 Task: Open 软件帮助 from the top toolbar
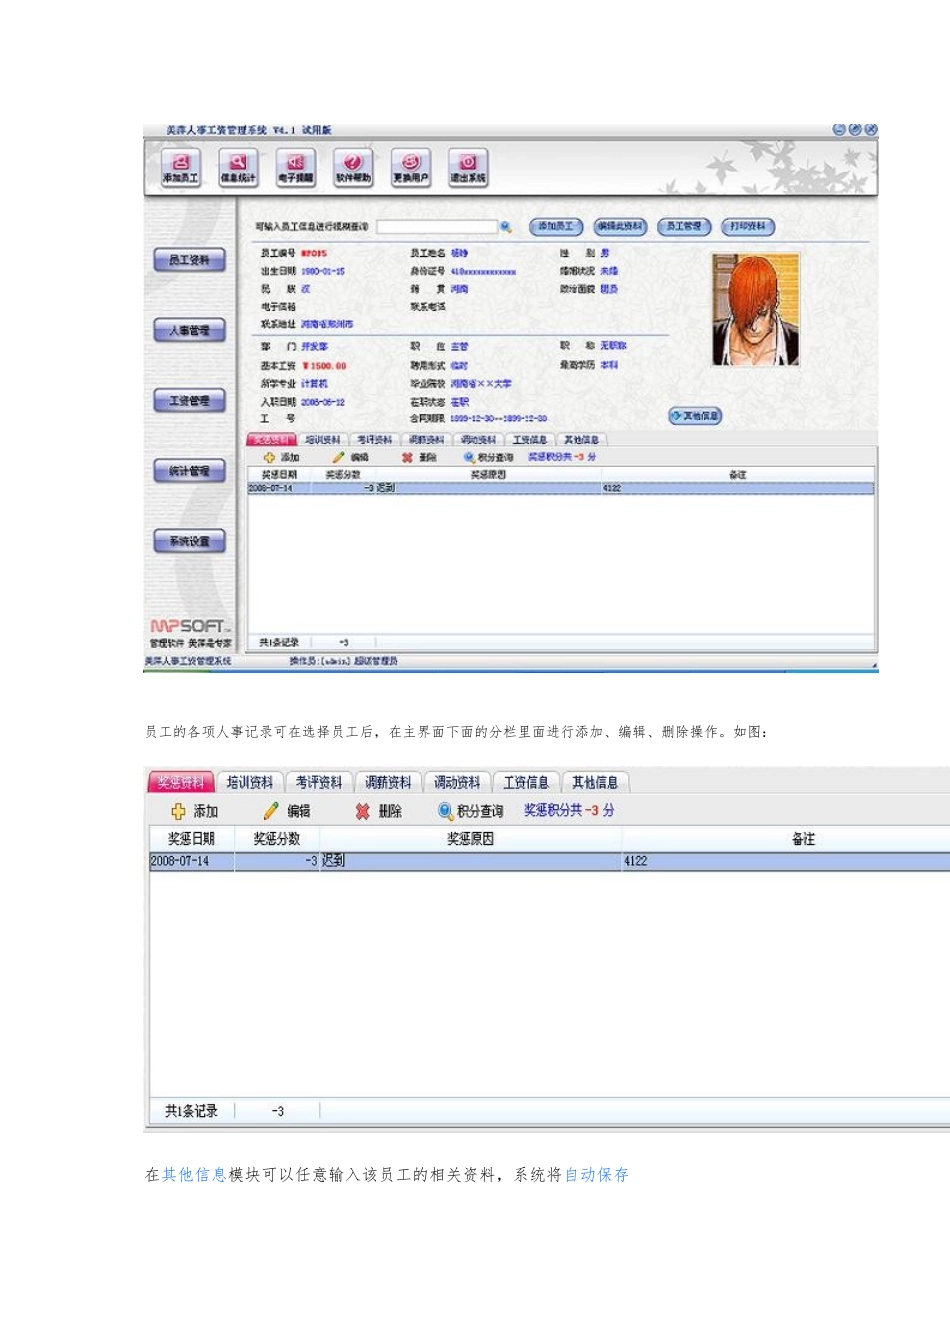pos(353,166)
